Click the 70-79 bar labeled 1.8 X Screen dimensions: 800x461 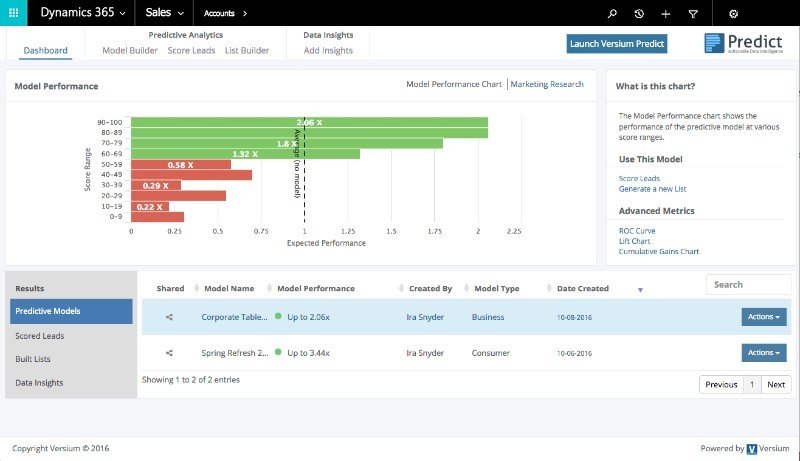pos(287,144)
